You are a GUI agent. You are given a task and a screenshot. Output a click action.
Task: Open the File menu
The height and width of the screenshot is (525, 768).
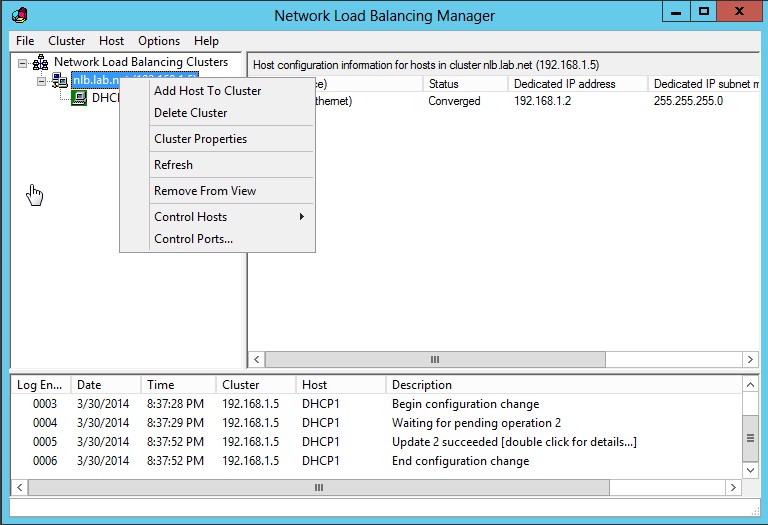coord(25,41)
